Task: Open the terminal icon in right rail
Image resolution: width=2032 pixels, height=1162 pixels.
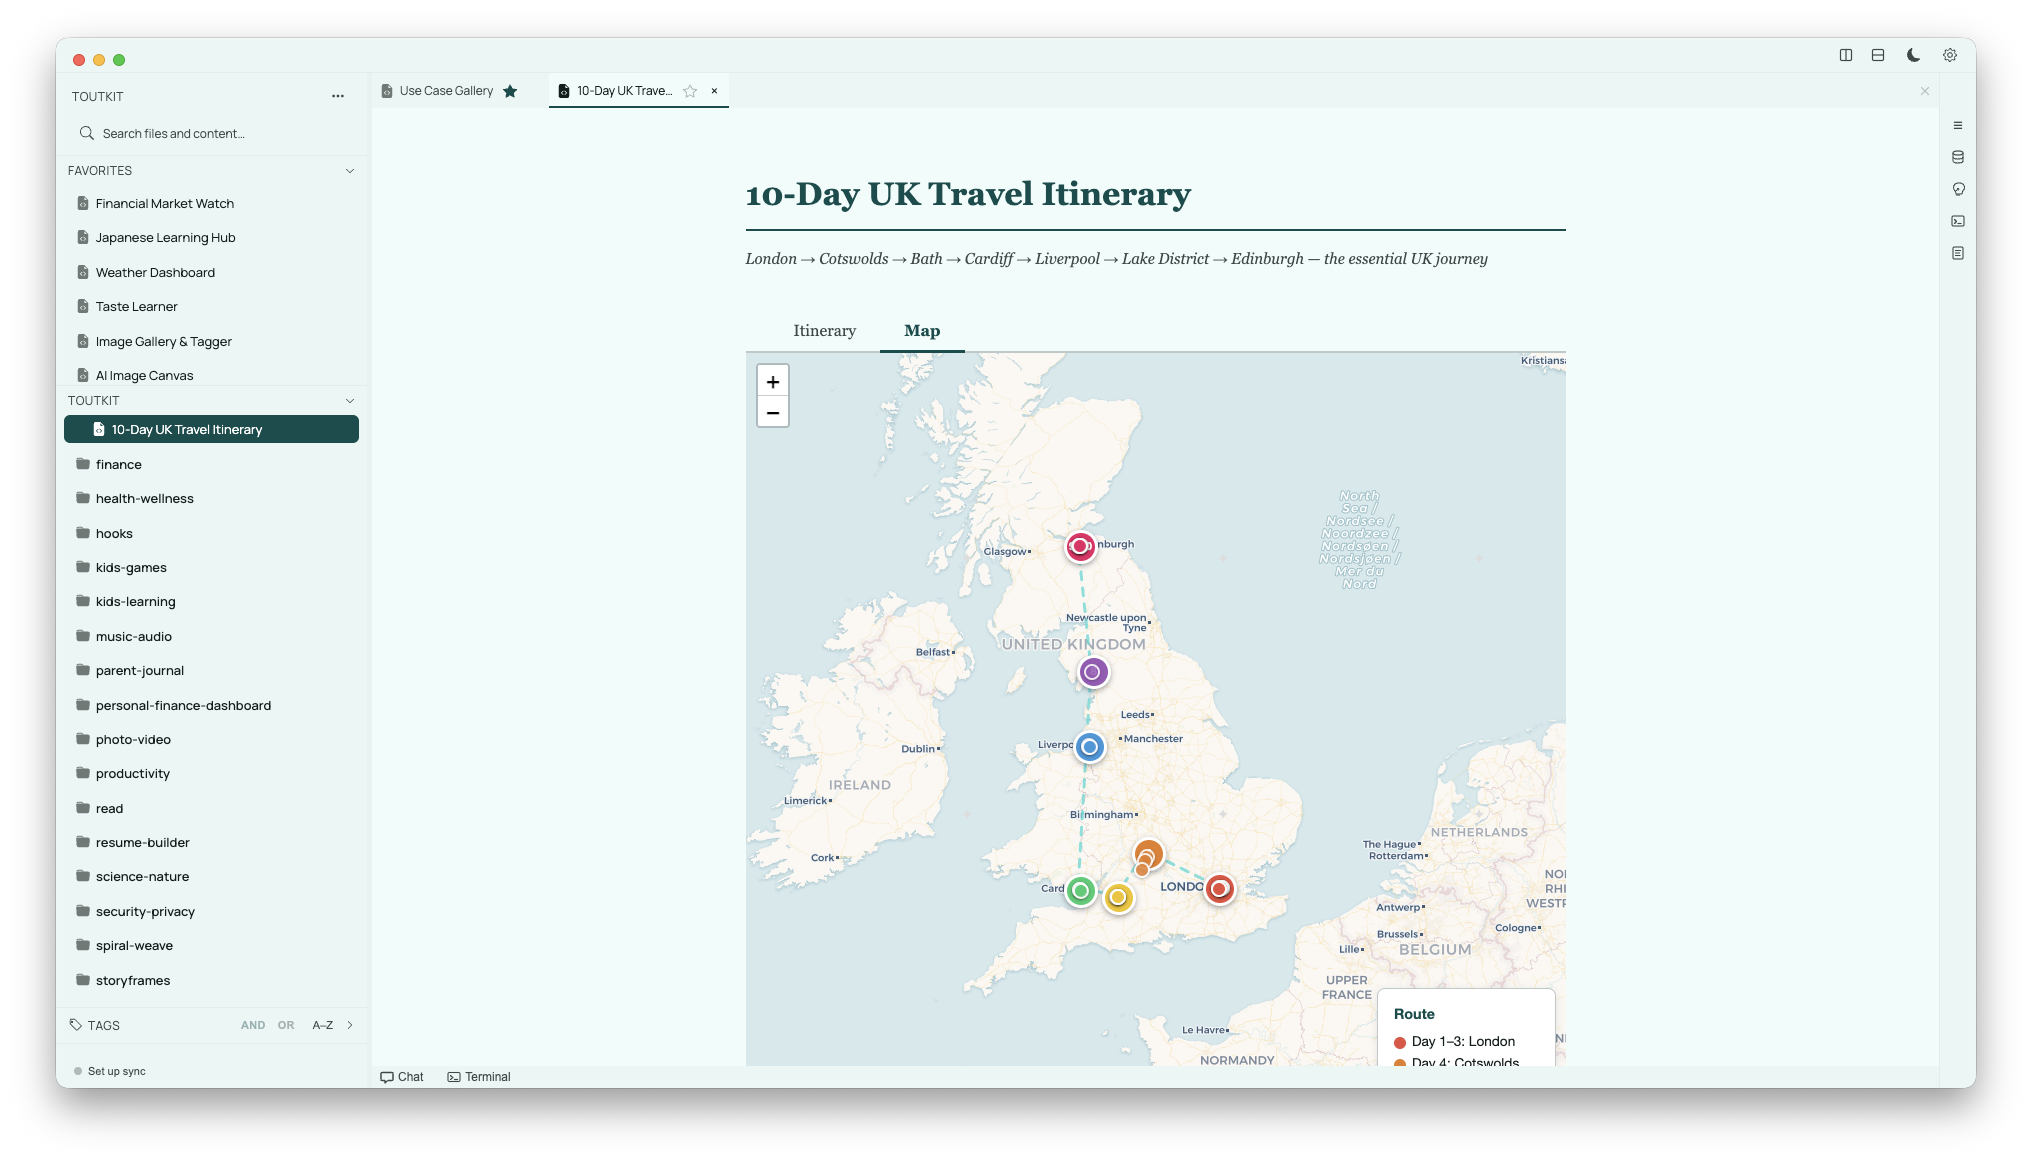Action: point(1958,221)
